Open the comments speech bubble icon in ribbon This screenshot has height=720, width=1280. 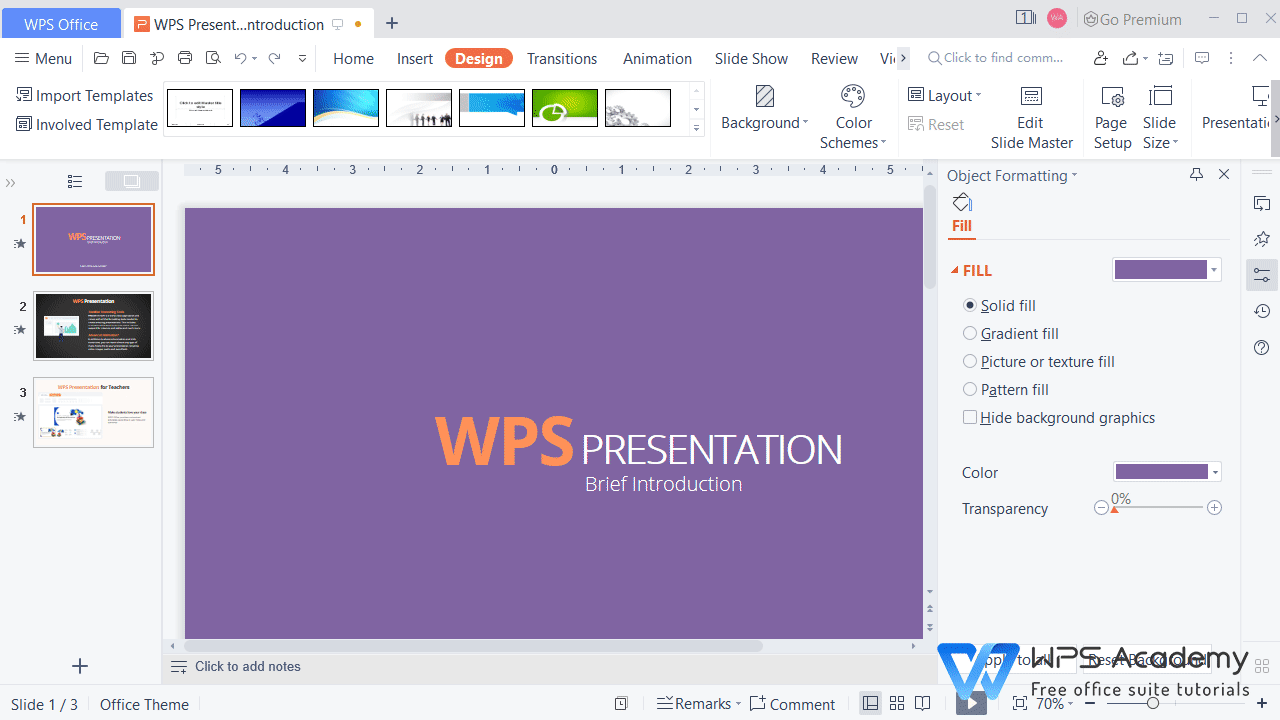point(1202,58)
